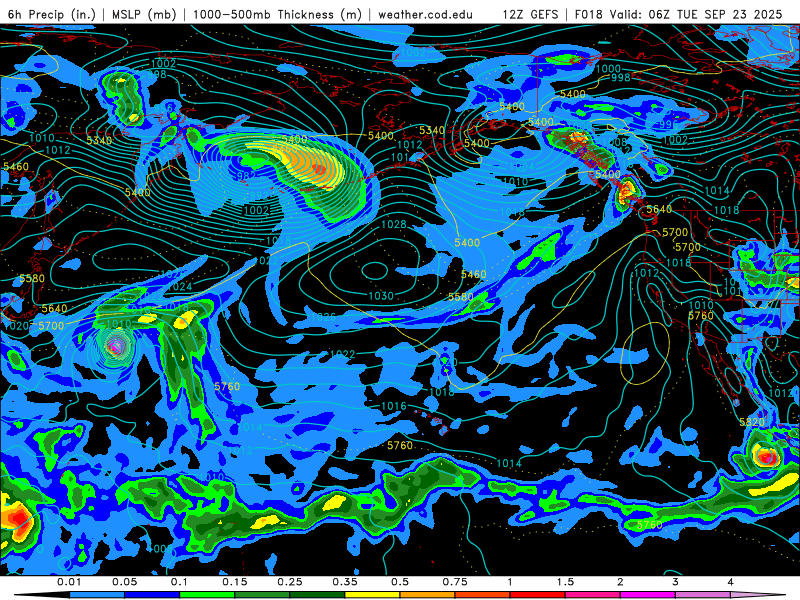The height and width of the screenshot is (600, 800).
Task: Click the light violet 3–4 legend swatch
Action: pos(703,595)
